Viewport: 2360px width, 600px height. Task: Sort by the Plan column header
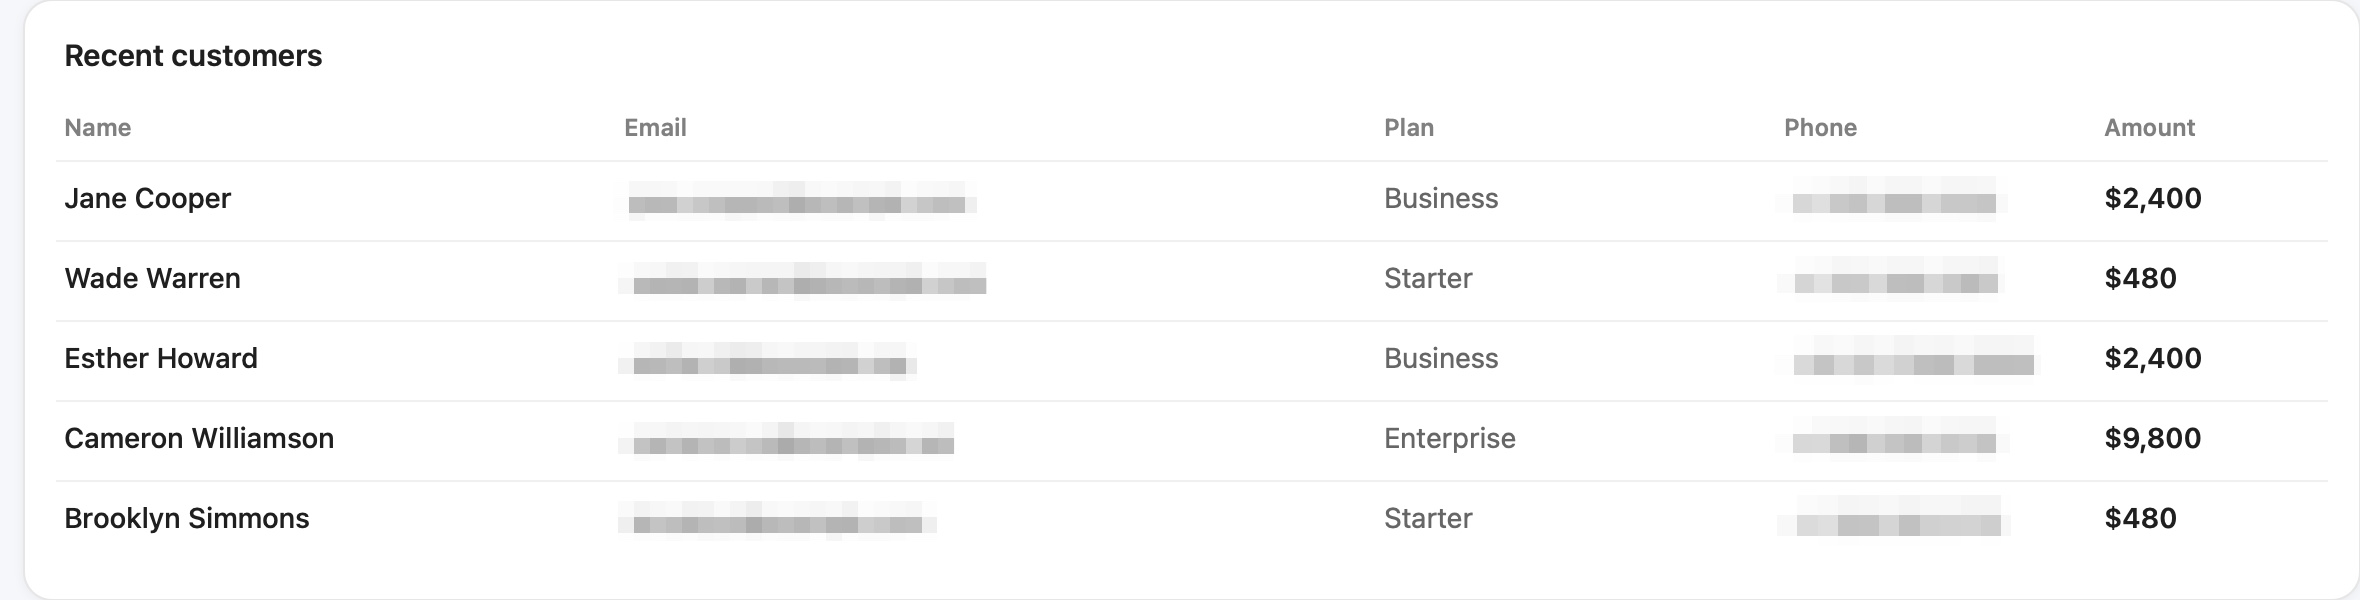(1409, 128)
